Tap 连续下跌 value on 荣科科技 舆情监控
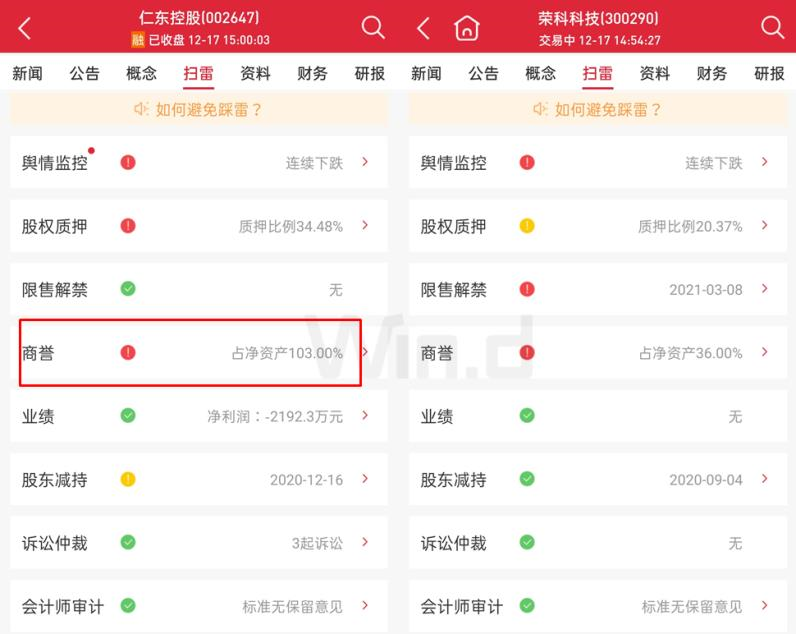The height and width of the screenshot is (634, 796). click(x=714, y=163)
